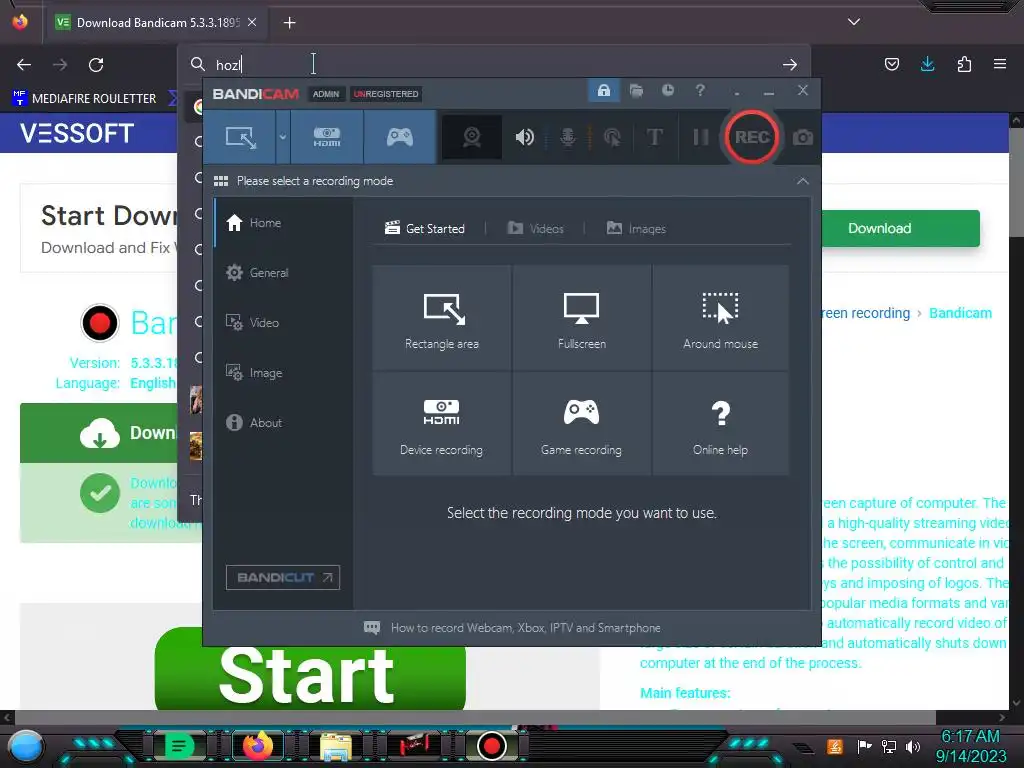
Task: Click the network icon in system tray
Action: click(x=889, y=746)
